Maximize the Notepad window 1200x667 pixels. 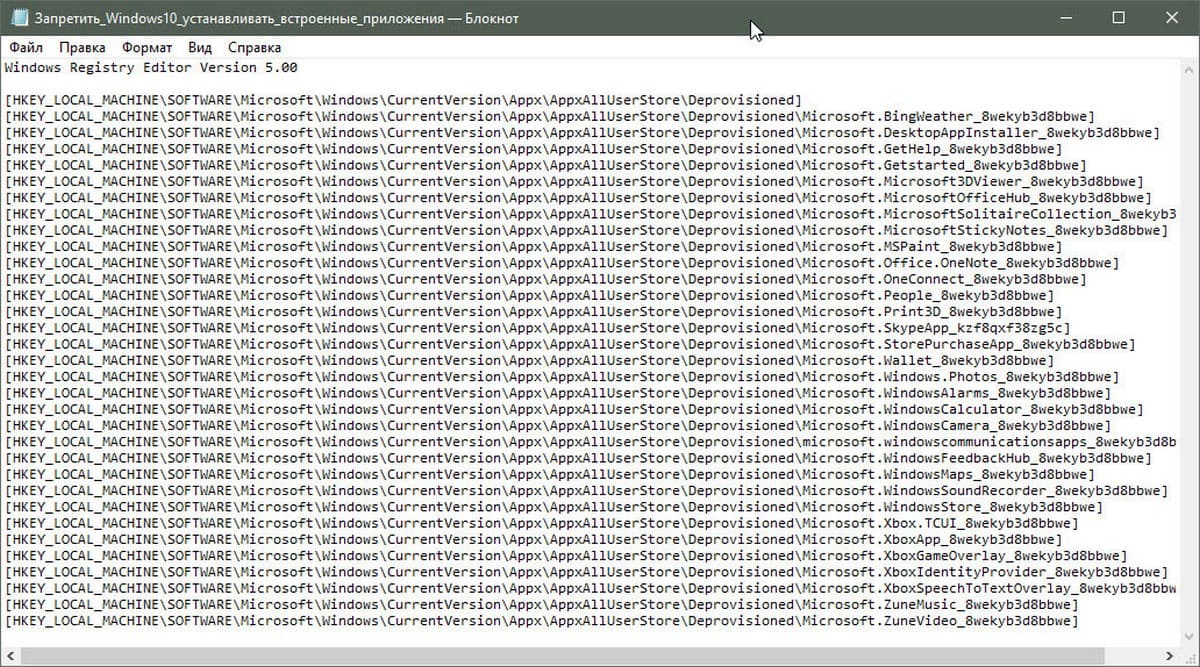click(1118, 18)
